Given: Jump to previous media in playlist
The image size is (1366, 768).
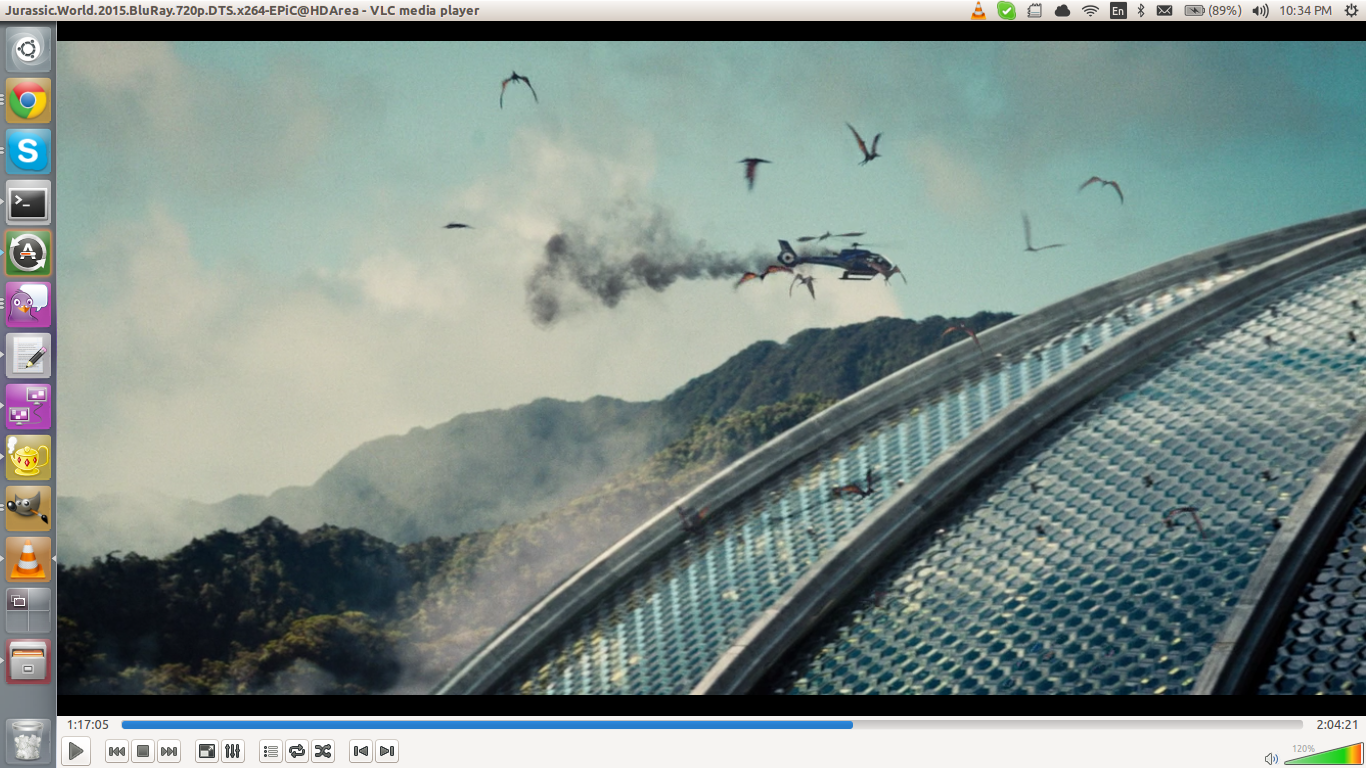Looking at the screenshot, I should pyautogui.click(x=117, y=751).
